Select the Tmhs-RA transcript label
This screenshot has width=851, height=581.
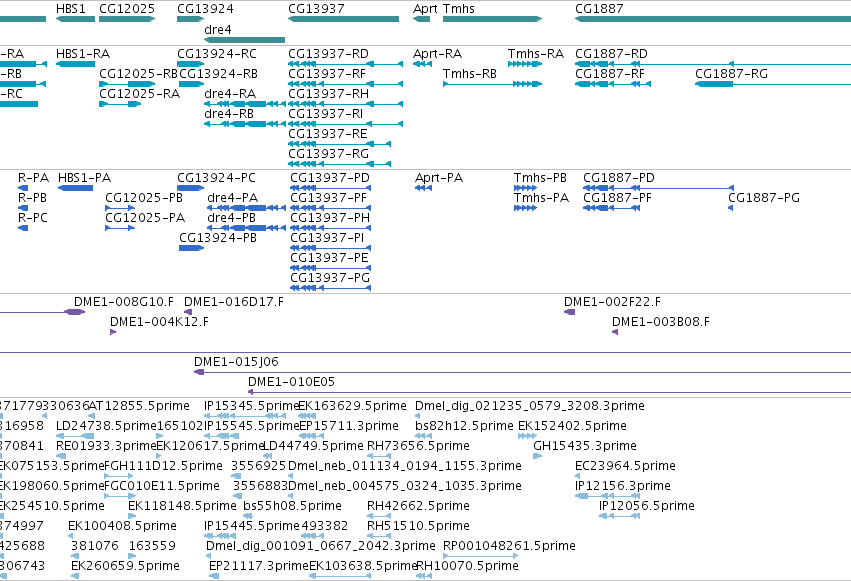pos(536,54)
